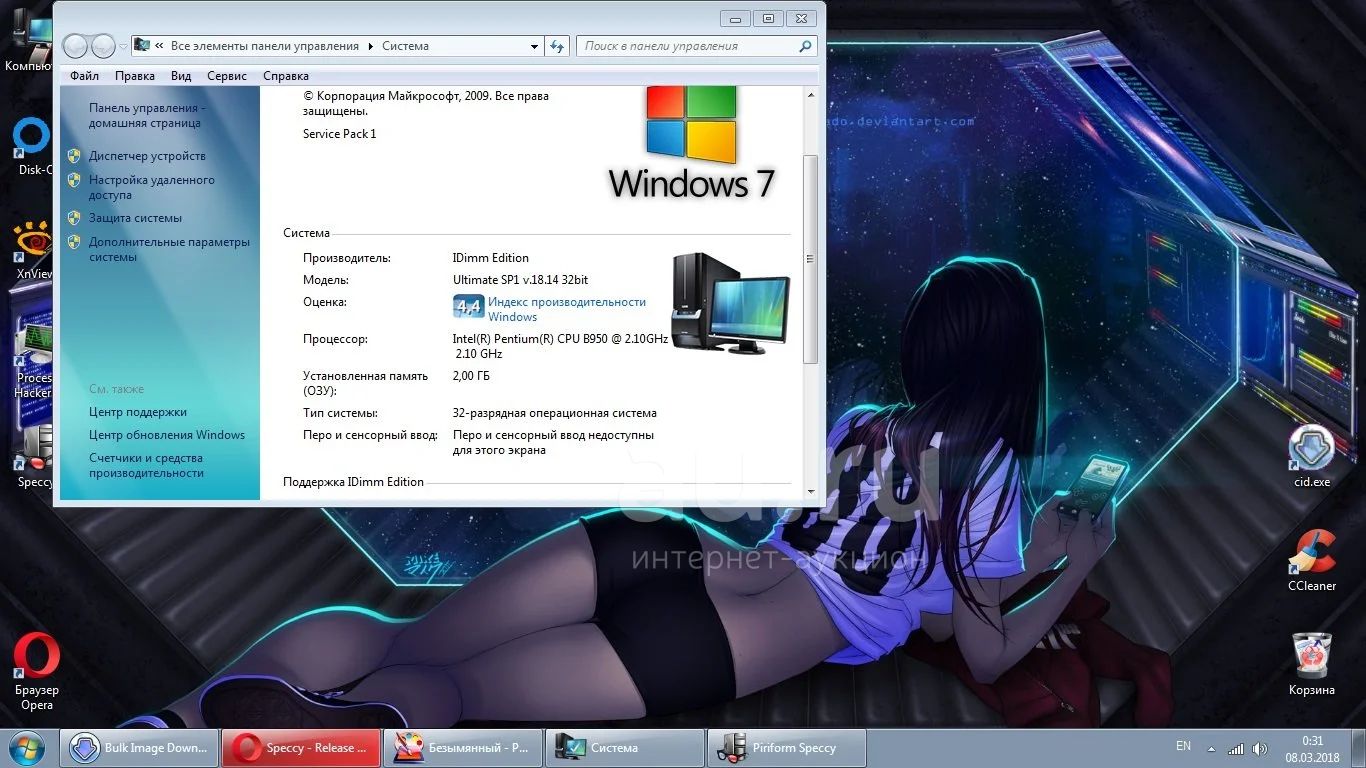
Task: Open the Правка menu
Action: (135, 76)
